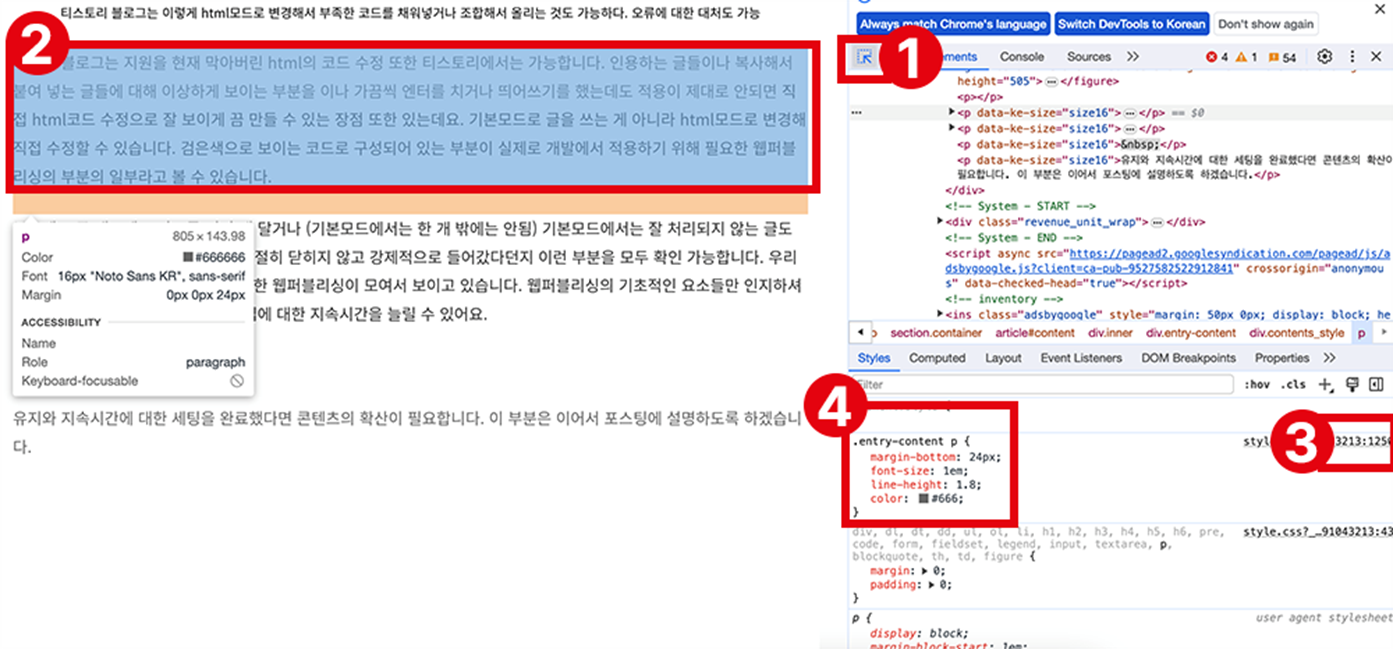This screenshot has width=1393, height=649.
Task: Show more sidebar tabs after Properties
Action: pos(1329,358)
